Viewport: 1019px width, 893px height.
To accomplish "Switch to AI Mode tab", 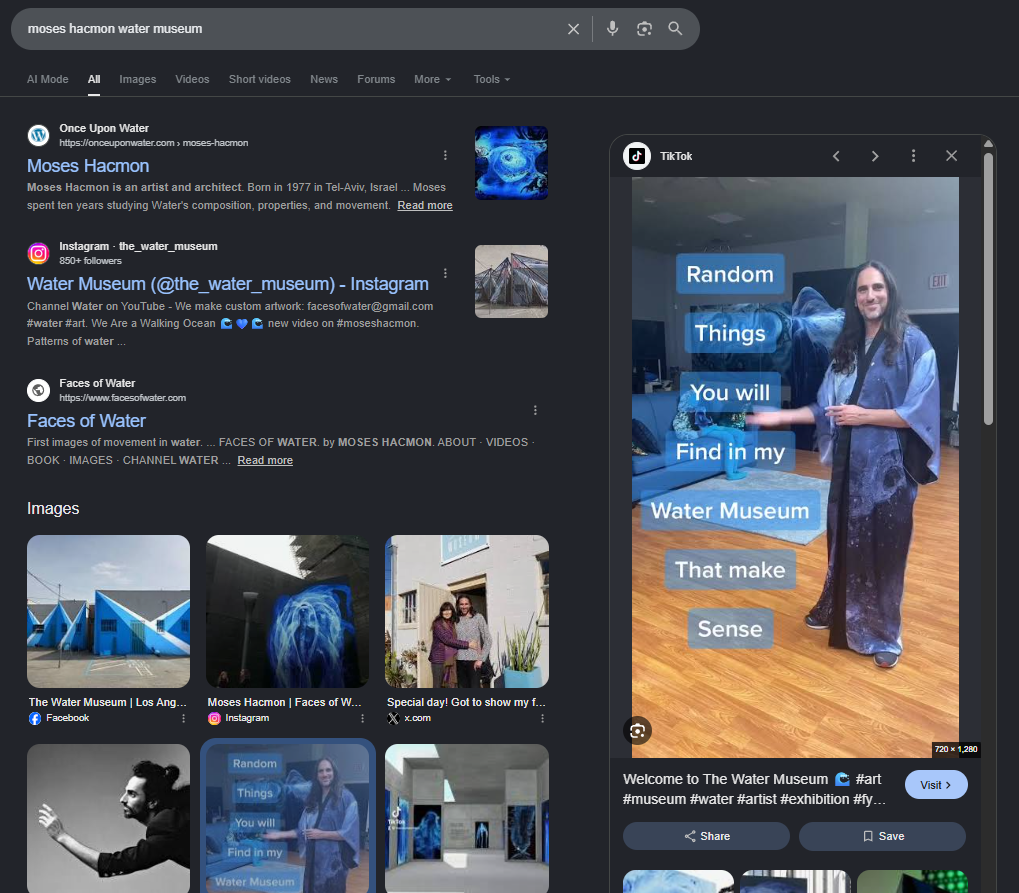I will click(47, 79).
